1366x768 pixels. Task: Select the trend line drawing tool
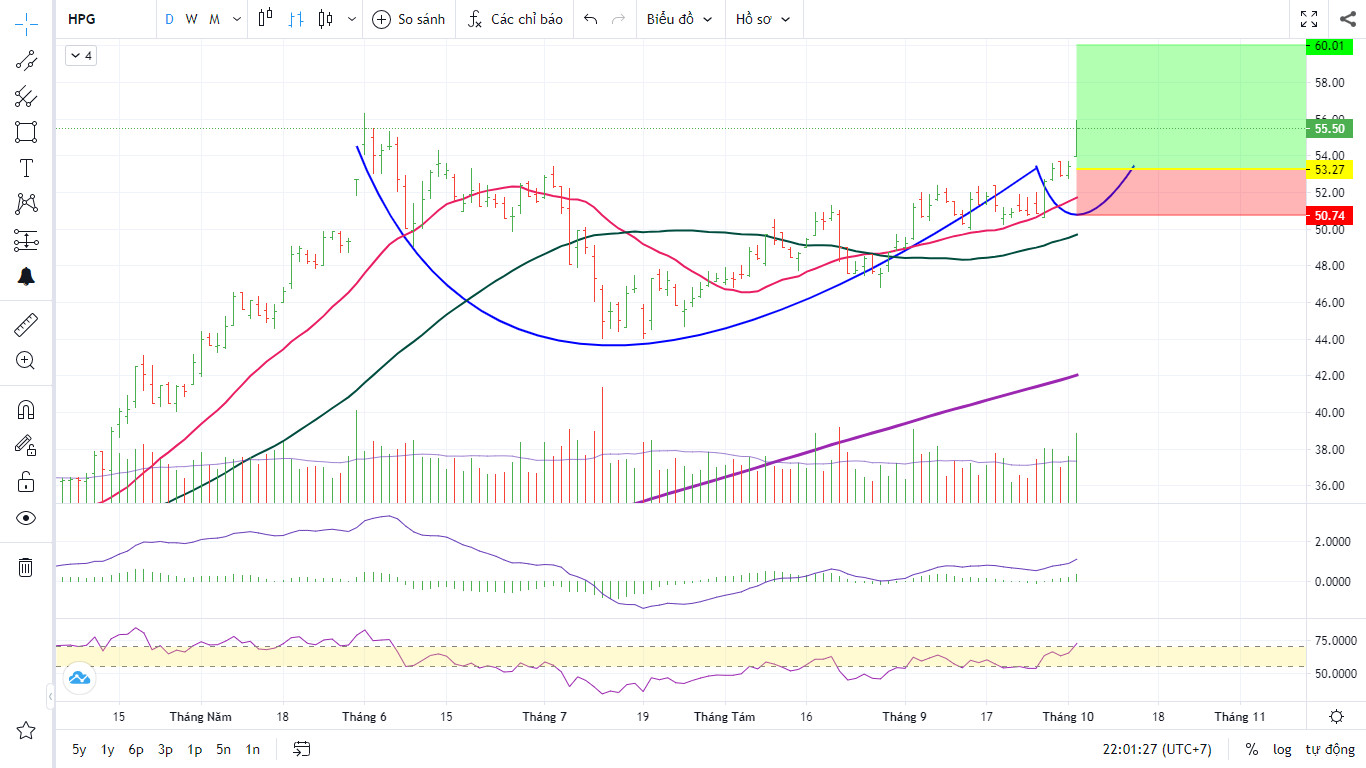tap(26, 60)
